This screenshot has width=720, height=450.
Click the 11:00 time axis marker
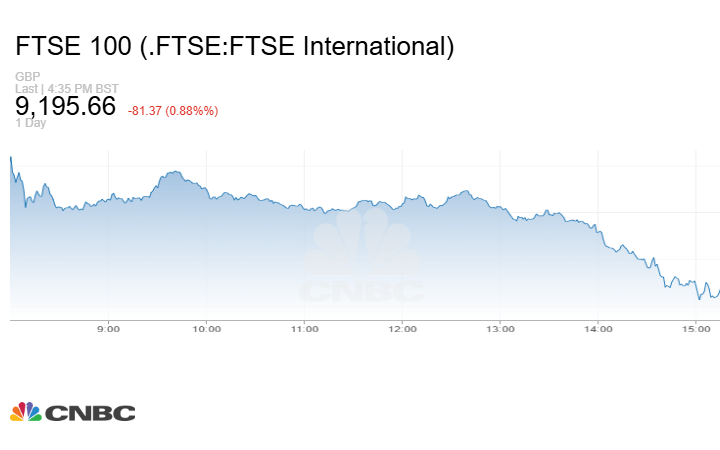coord(304,328)
